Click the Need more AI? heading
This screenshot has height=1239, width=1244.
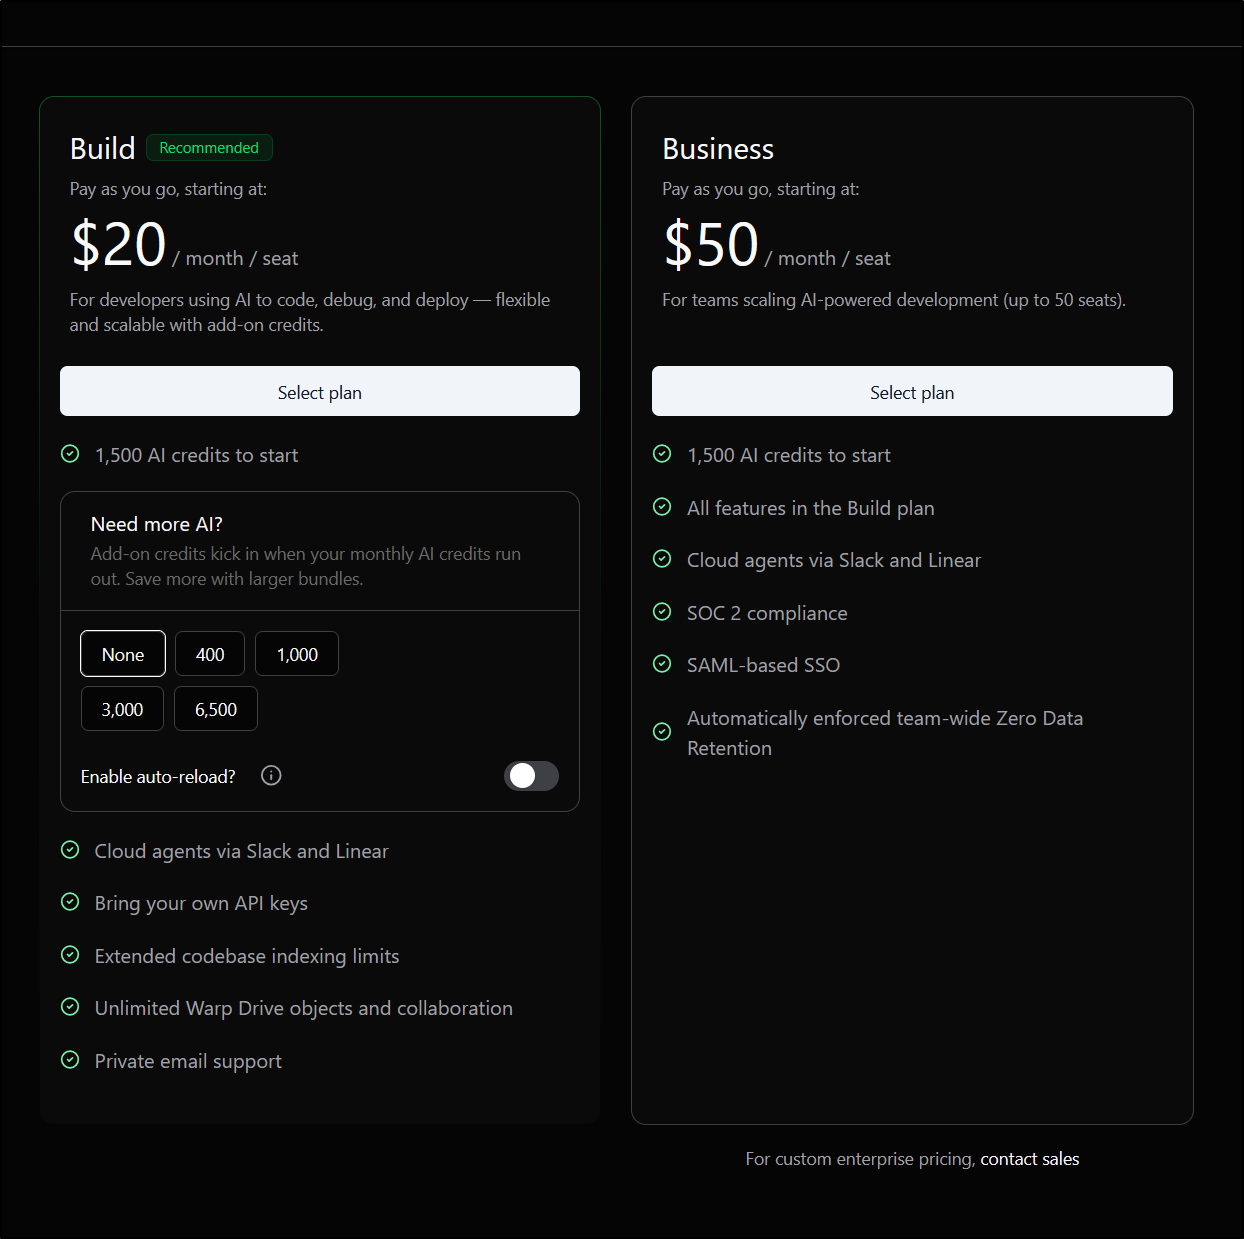[x=157, y=524]
